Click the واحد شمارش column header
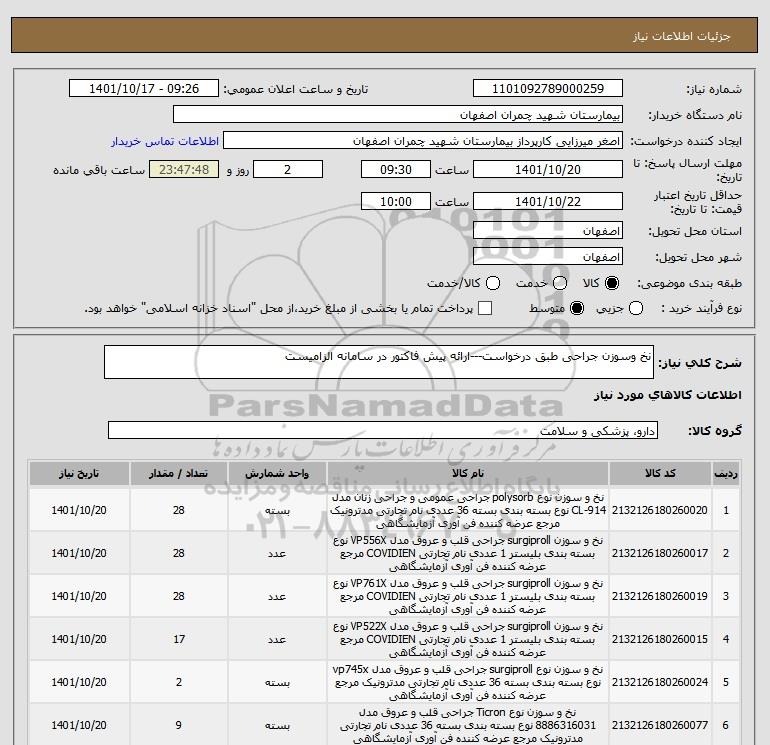Screen dimensions: 770x745 pos(277,473)
